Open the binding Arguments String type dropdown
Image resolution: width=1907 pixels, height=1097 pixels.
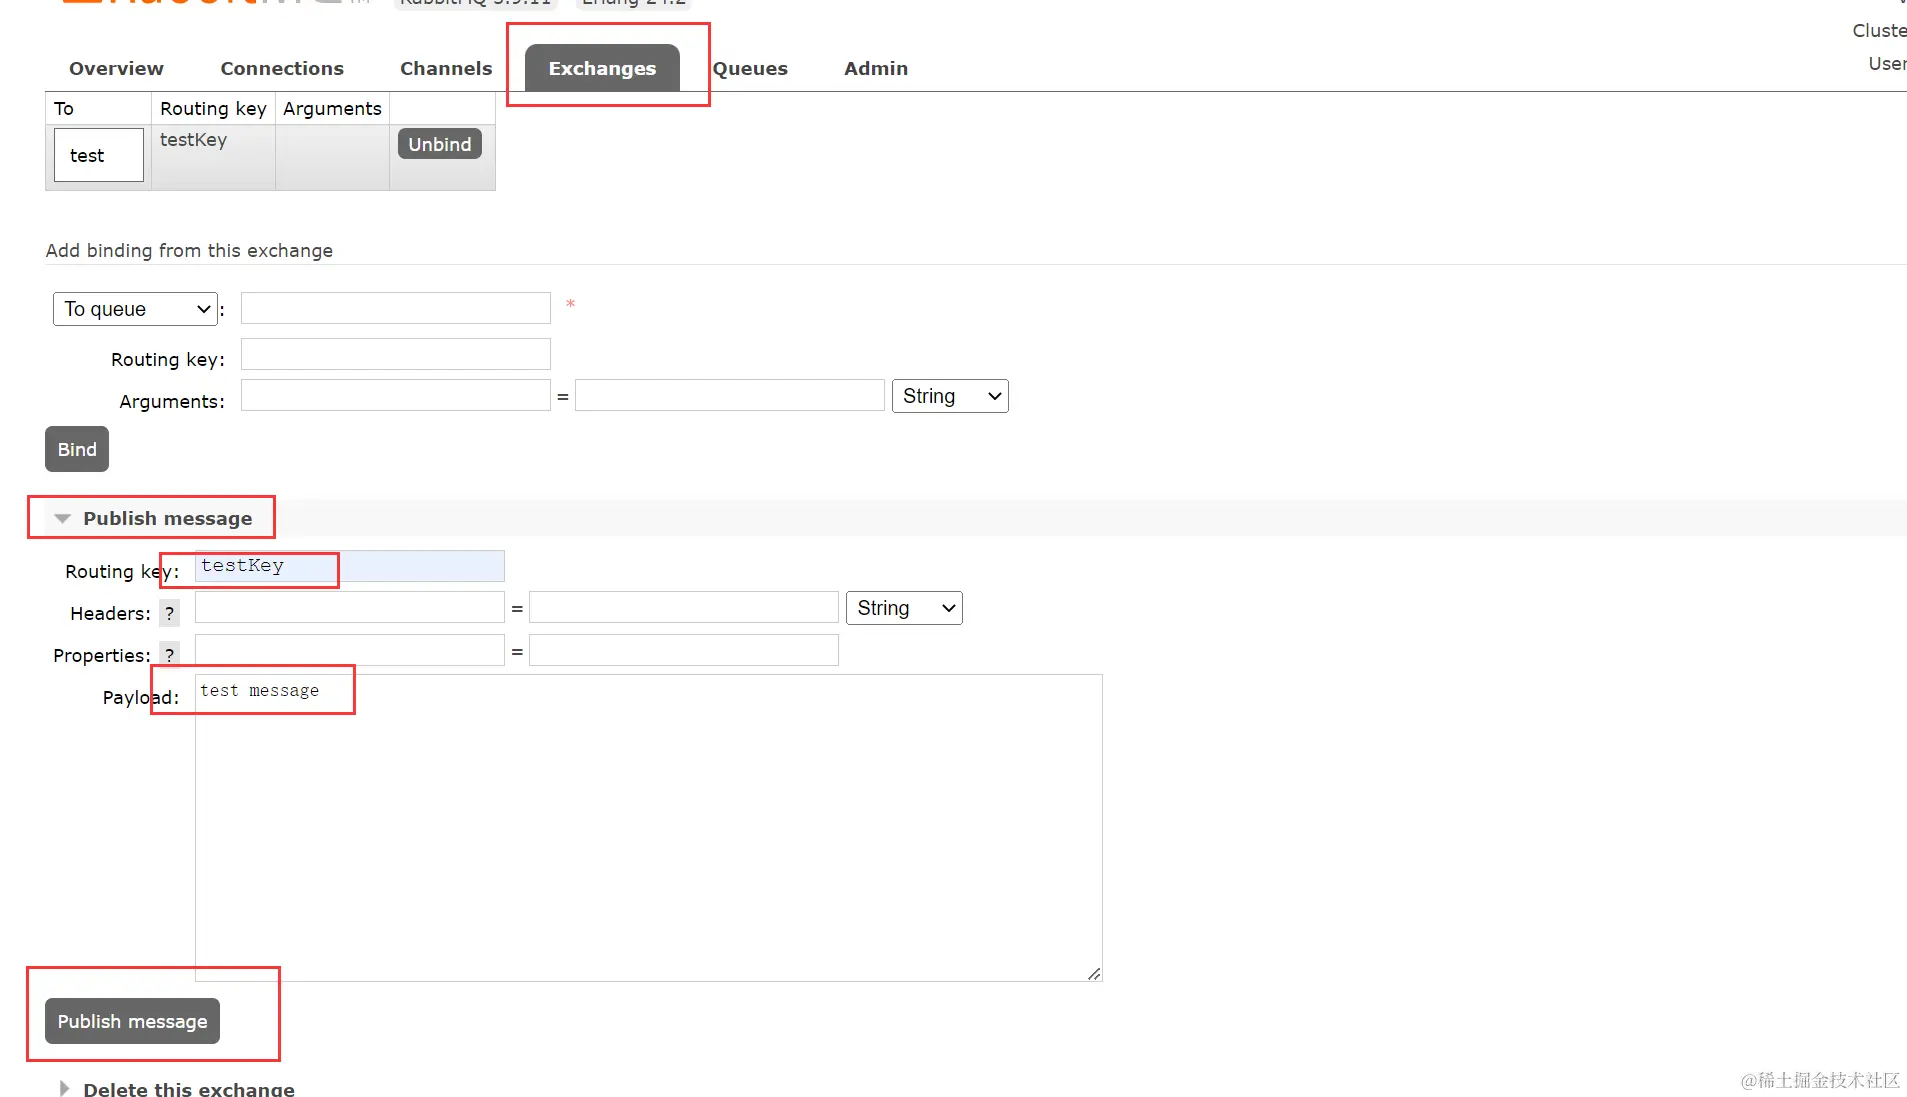point(950,396)
